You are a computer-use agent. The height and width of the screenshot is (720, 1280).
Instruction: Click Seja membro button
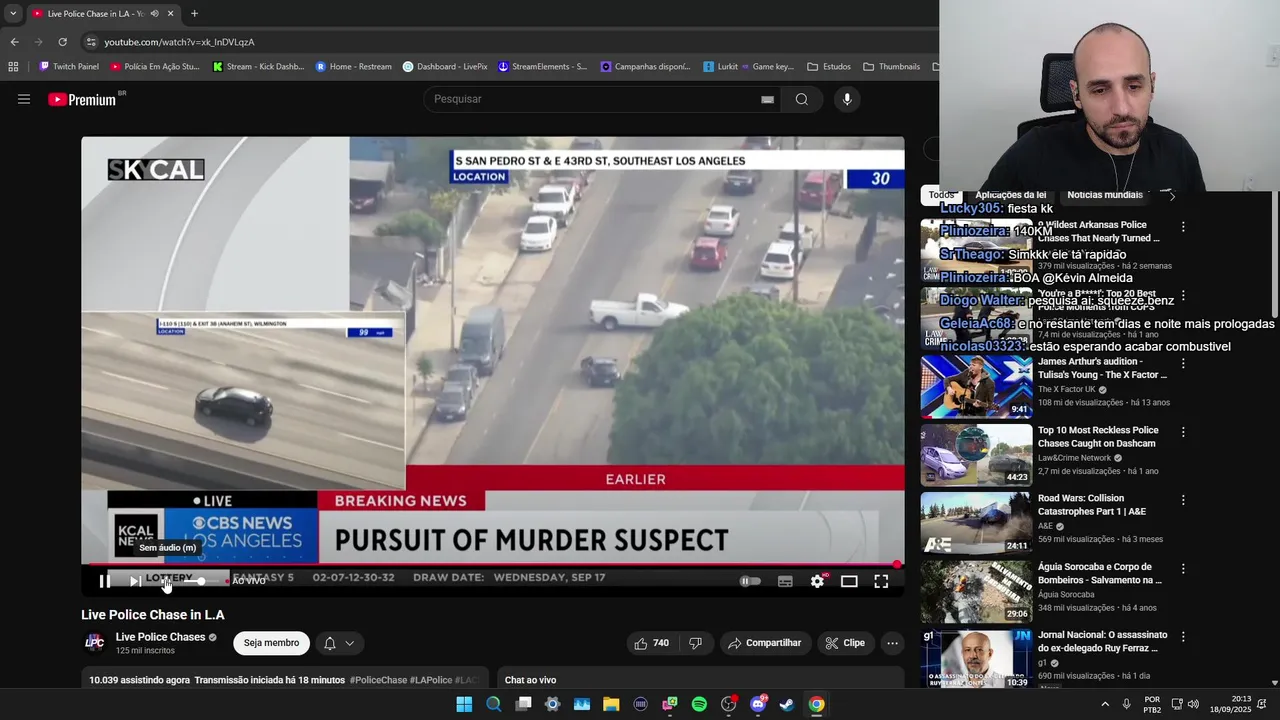click(271, 643)
